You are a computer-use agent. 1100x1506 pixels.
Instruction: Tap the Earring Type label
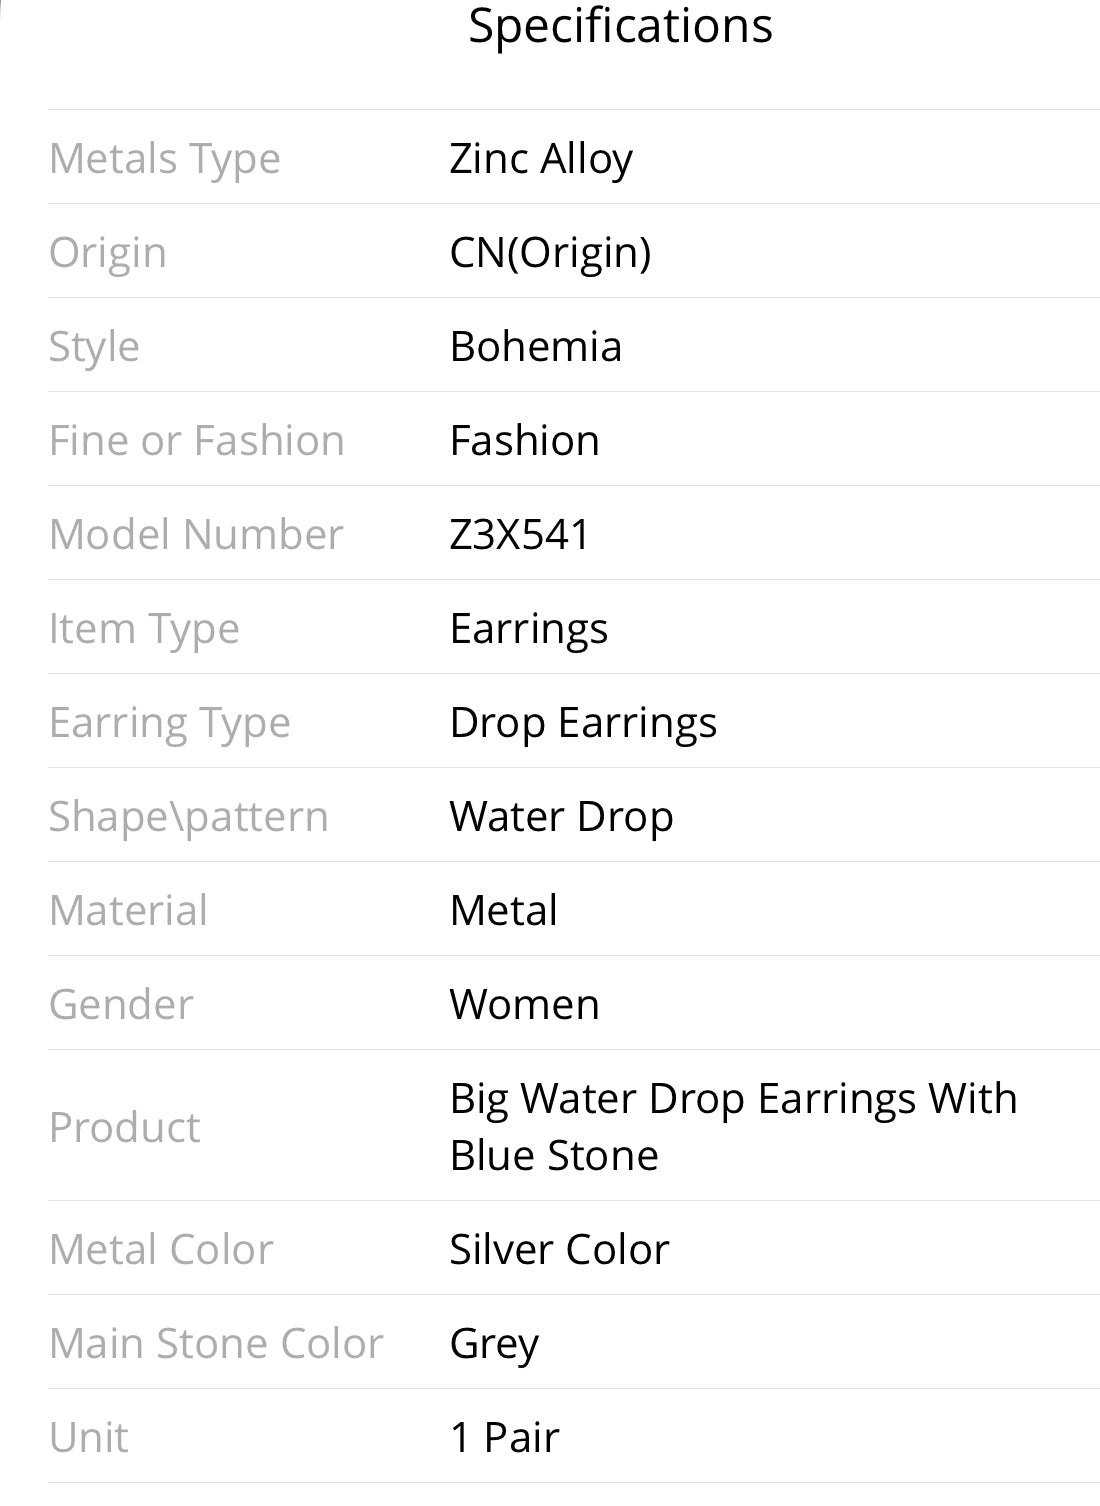point(170,723)
